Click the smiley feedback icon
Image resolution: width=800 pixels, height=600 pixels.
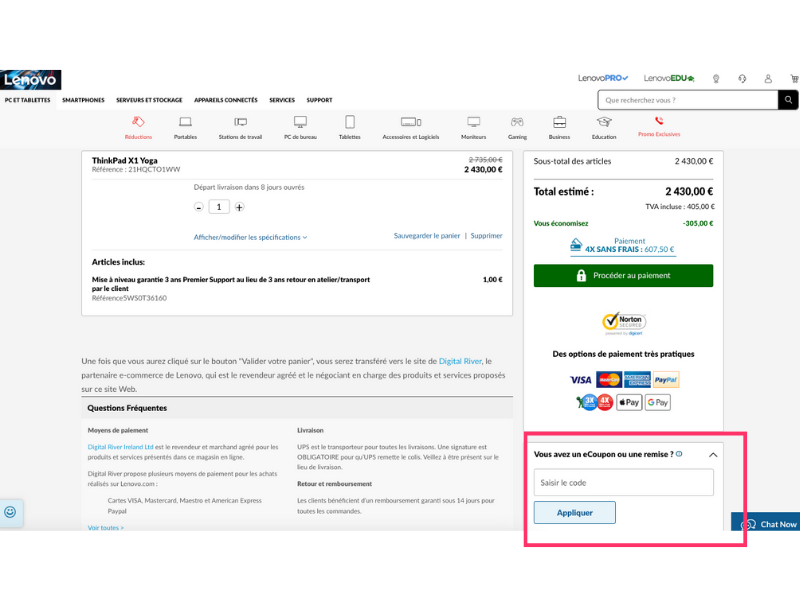click(10, 512)
